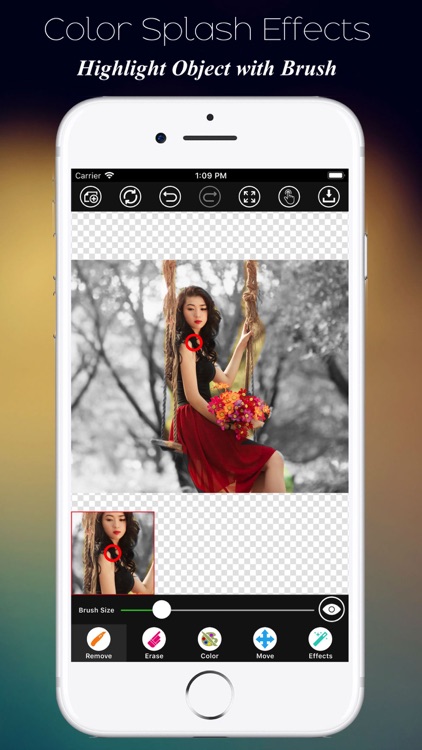This screenshot has width=422, height=750.
Task: Tap the add photo camera icon
Action: point(90,197)
